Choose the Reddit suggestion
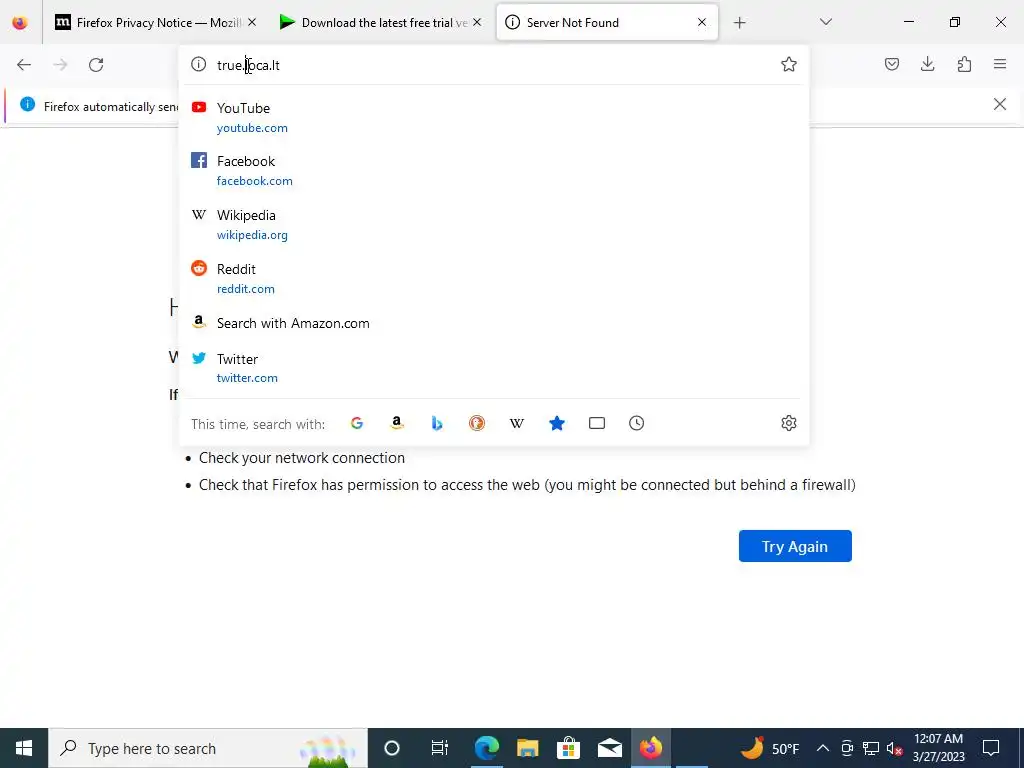 point(493,279)
